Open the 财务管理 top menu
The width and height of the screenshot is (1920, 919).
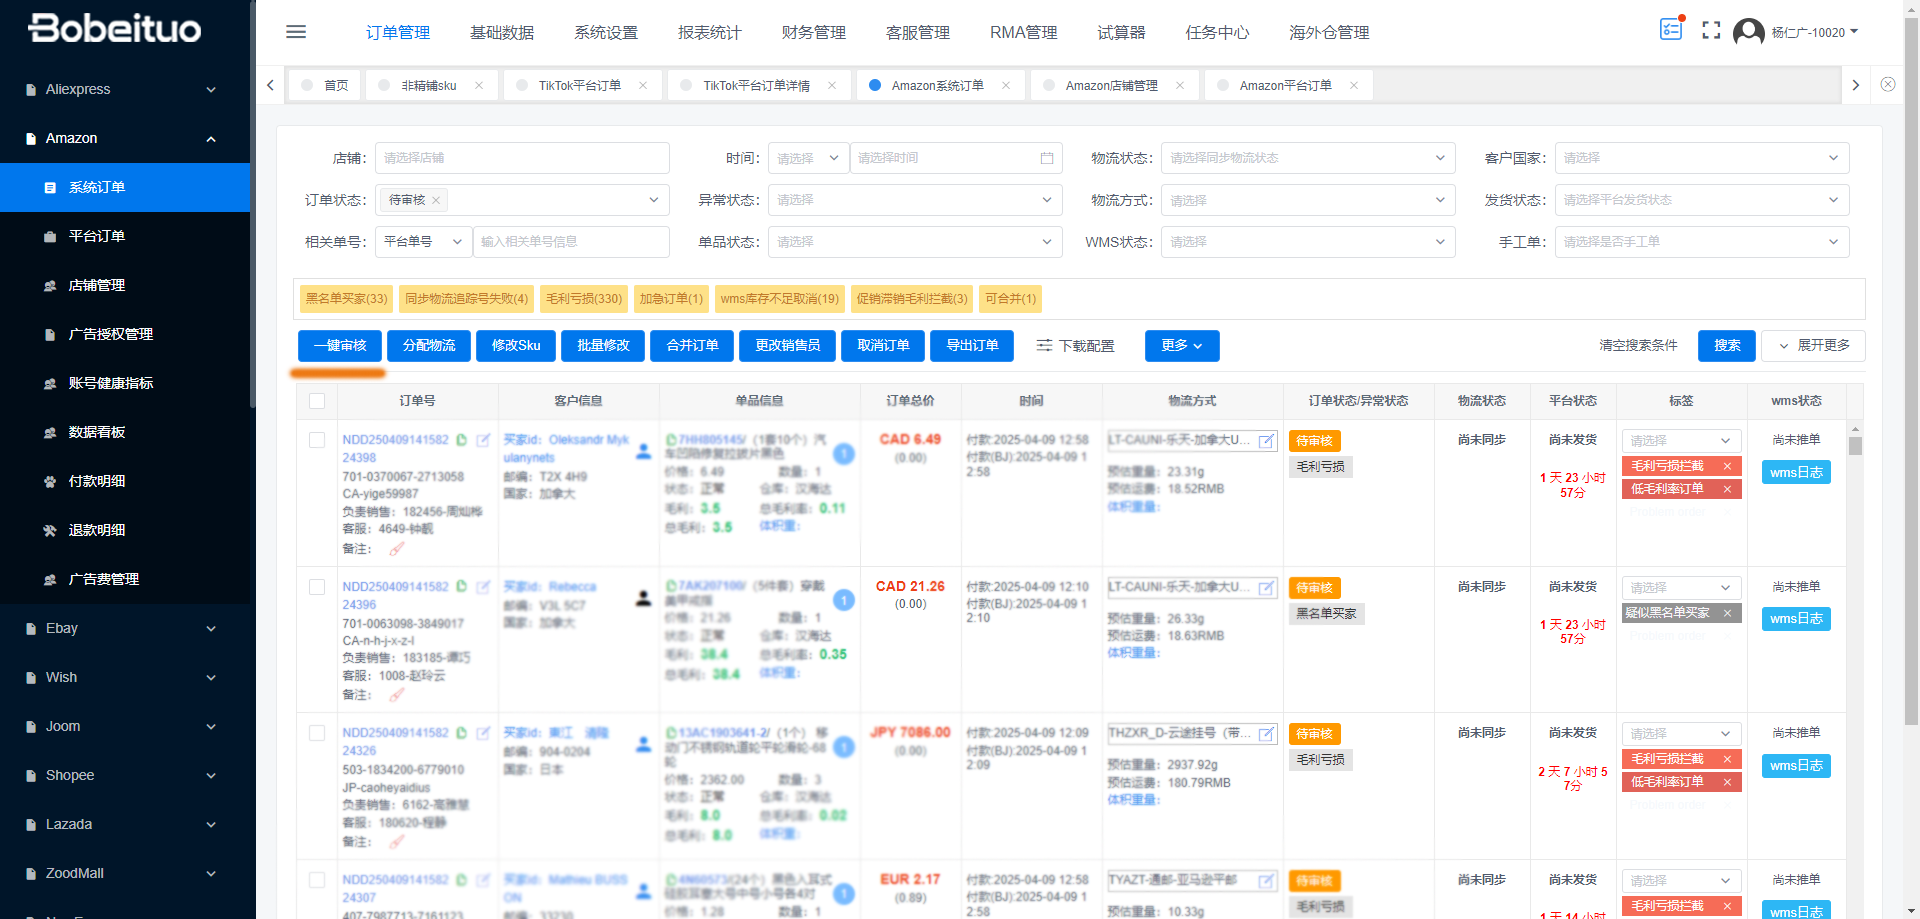(x=813, y=32)
